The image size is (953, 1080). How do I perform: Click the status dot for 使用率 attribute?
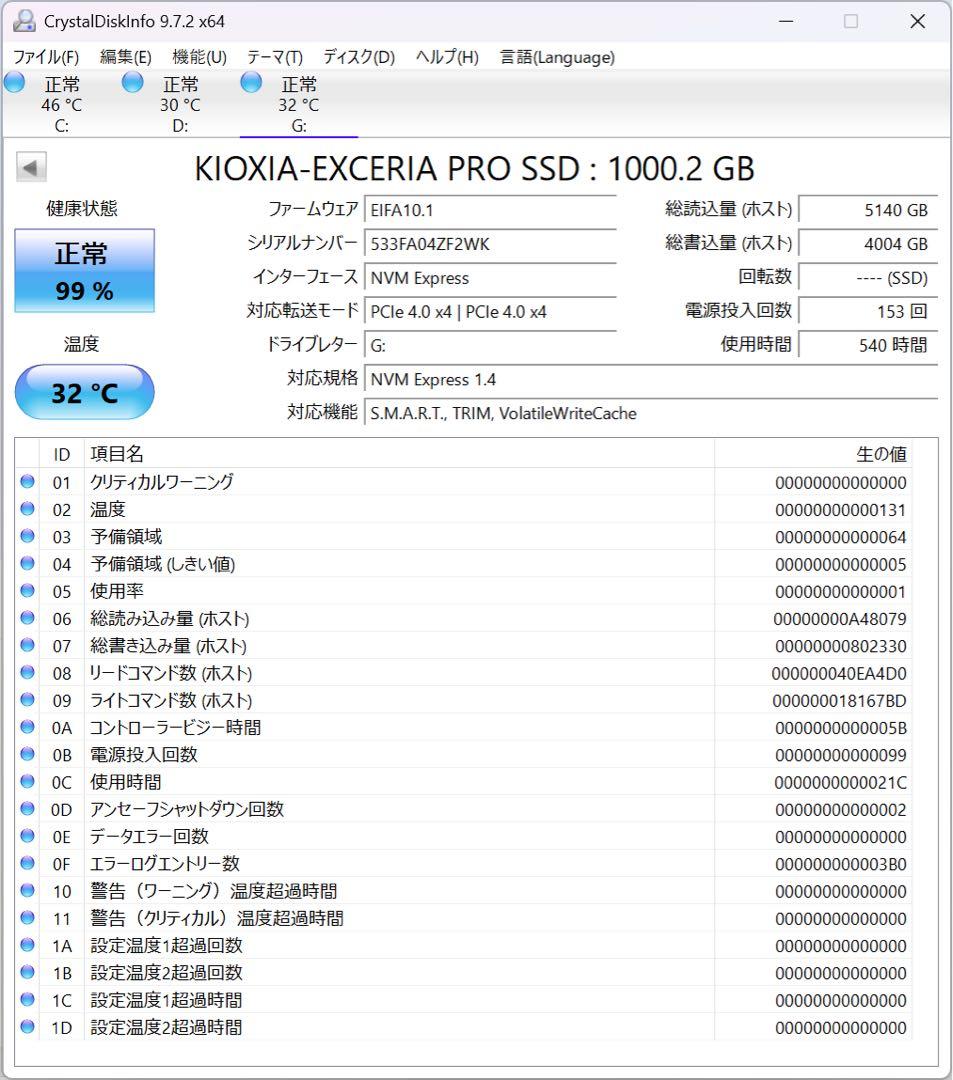[26, 591]
